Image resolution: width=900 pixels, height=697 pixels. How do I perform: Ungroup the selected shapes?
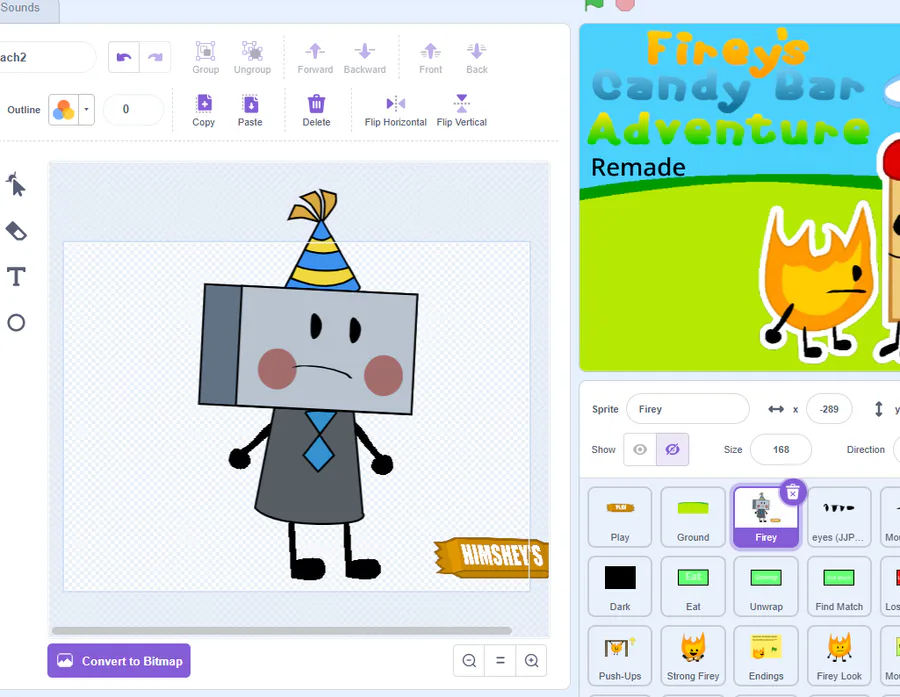(x=252, y=58)
